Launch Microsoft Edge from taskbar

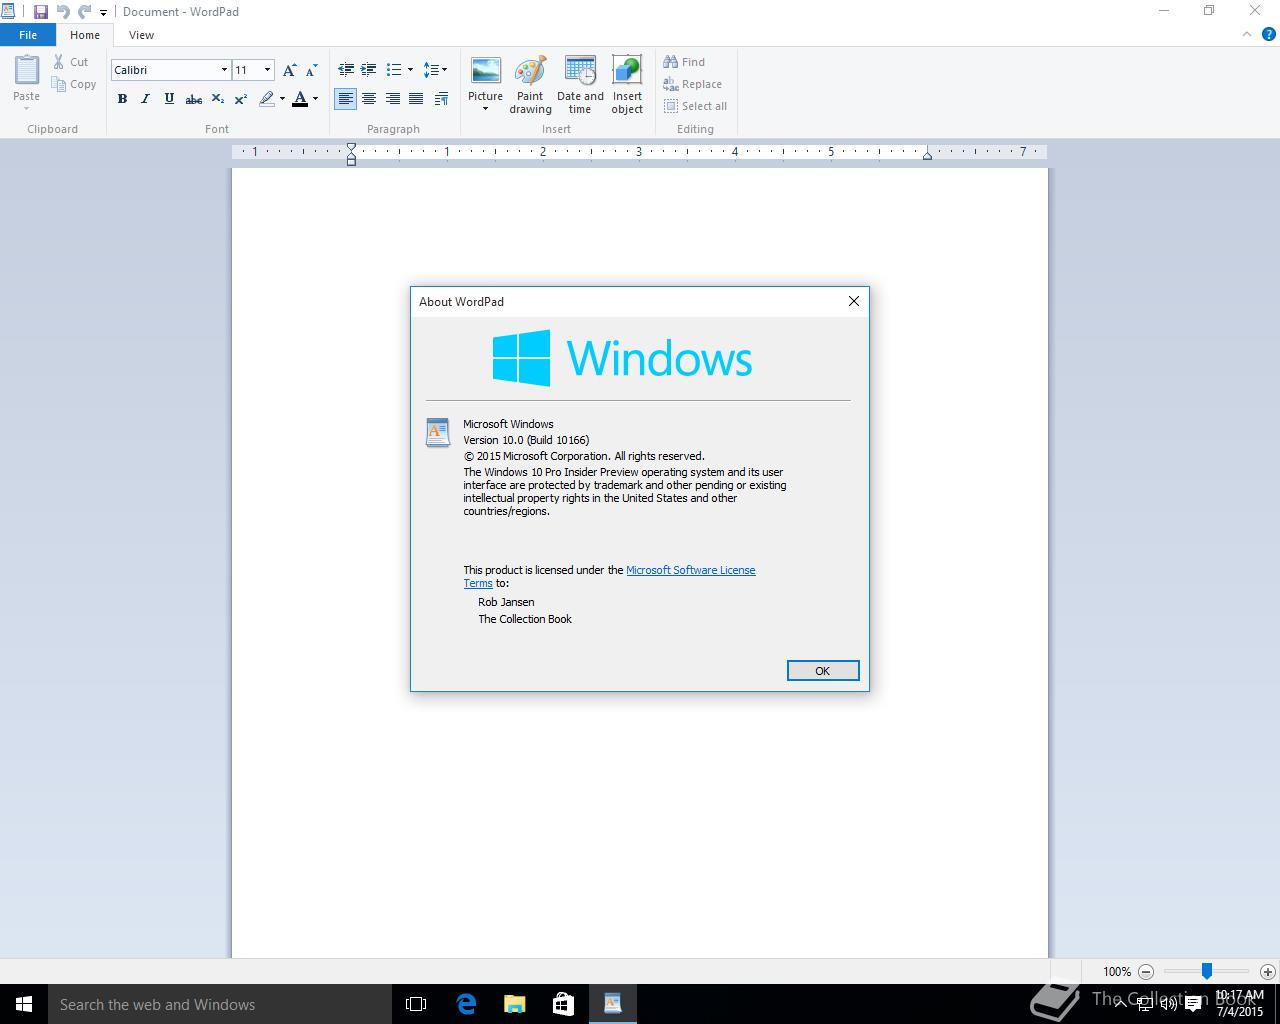click(465, 1004)
